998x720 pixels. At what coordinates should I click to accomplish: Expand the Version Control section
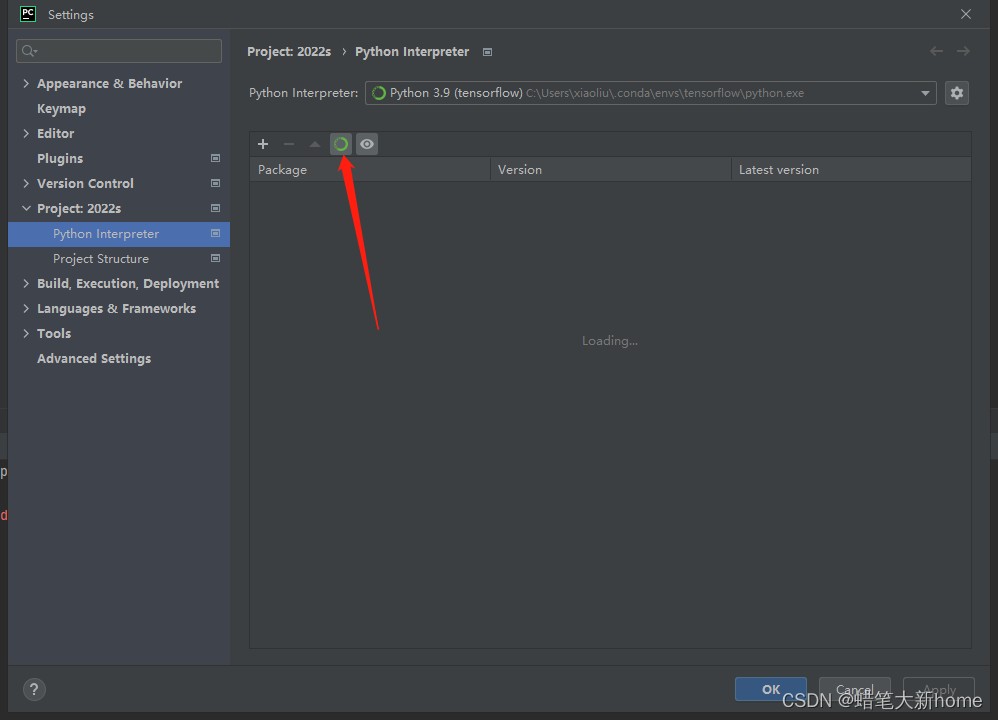[x=26, y=183]
